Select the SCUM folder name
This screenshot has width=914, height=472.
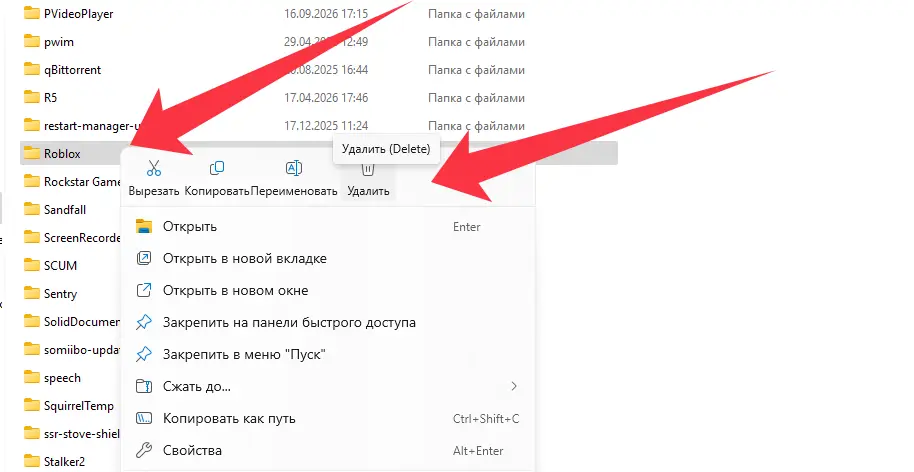[x=61, y=266]
